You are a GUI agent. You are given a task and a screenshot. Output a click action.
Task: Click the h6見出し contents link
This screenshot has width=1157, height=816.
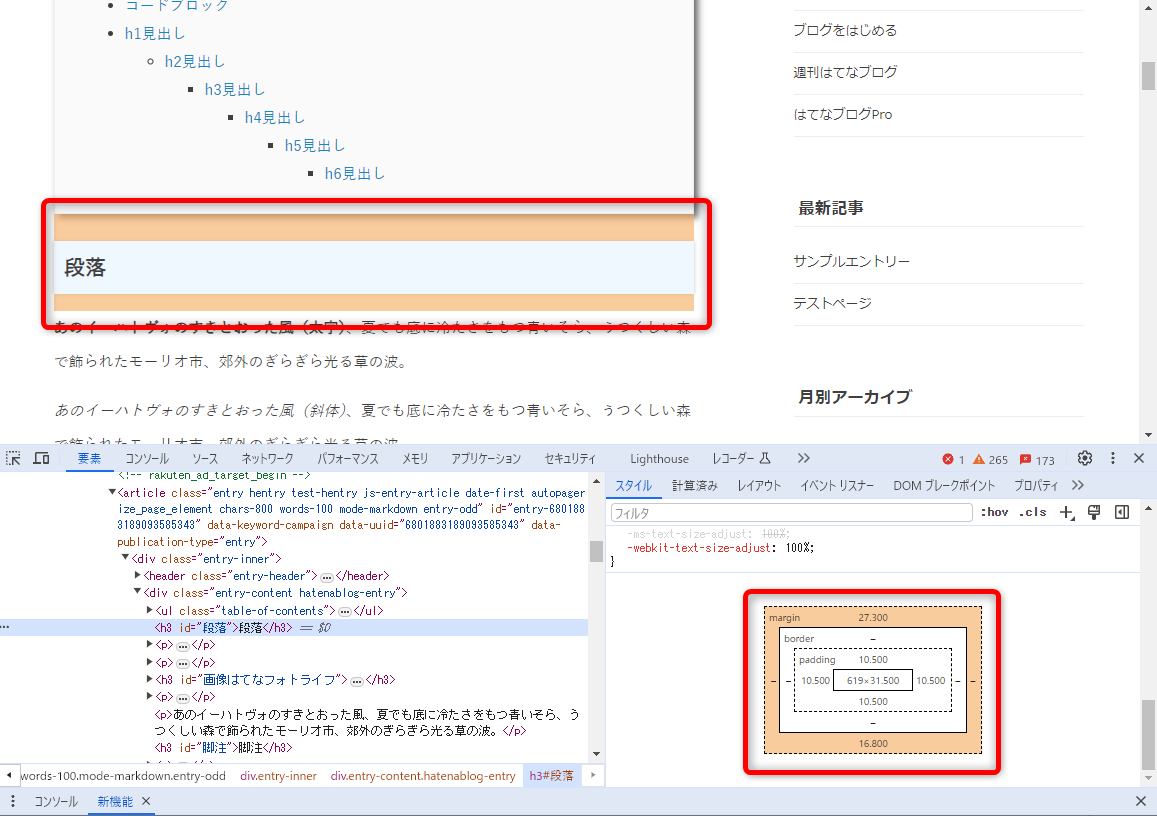354,173
